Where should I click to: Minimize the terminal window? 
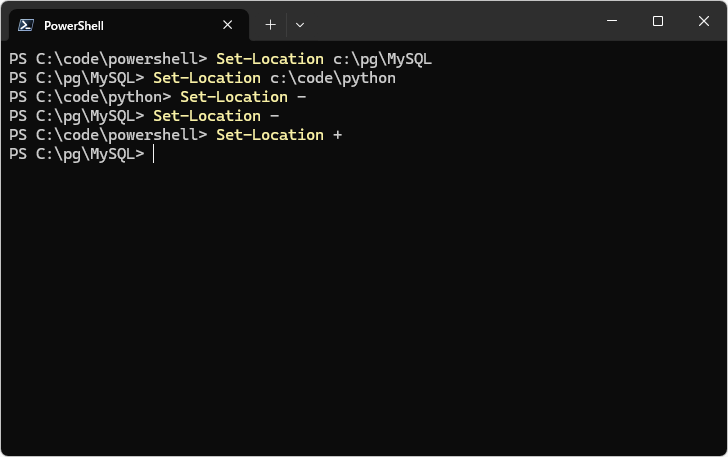coord(612,21)
